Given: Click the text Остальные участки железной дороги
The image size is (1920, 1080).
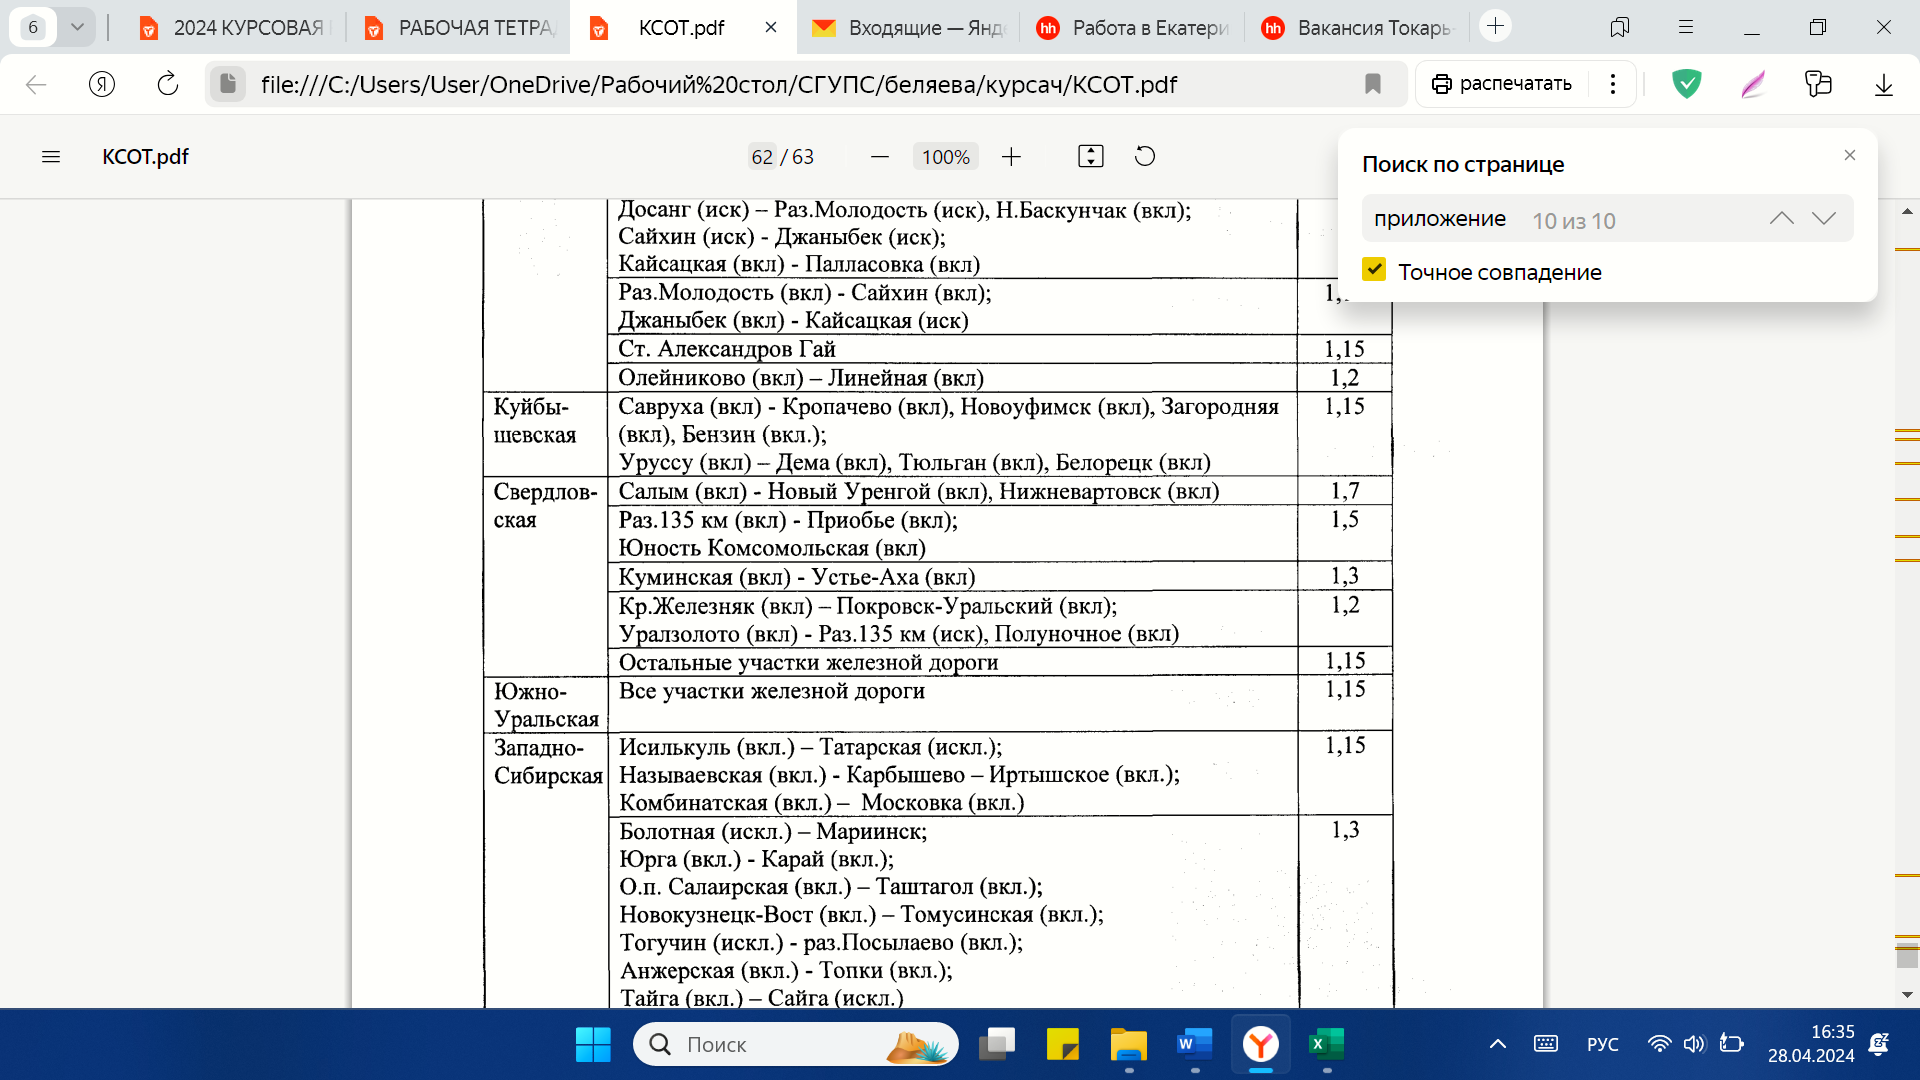Looking at the screenshot, I should pos(808,662).
